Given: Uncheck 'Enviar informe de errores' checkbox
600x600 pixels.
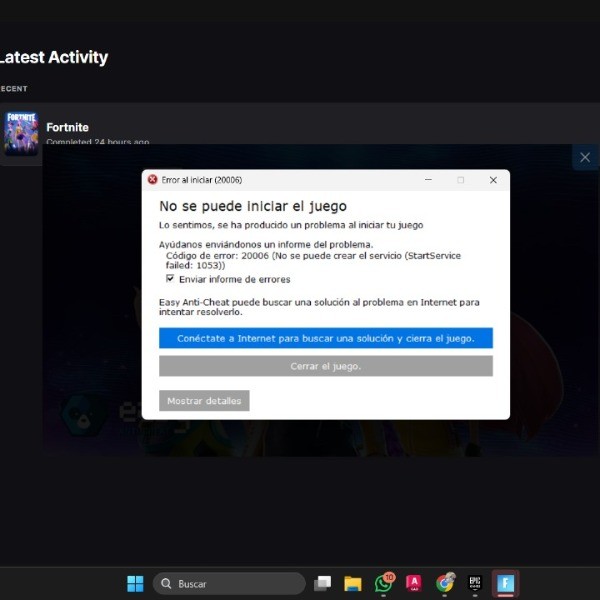Looking at the screenshot, I should (x=170, y=279).
